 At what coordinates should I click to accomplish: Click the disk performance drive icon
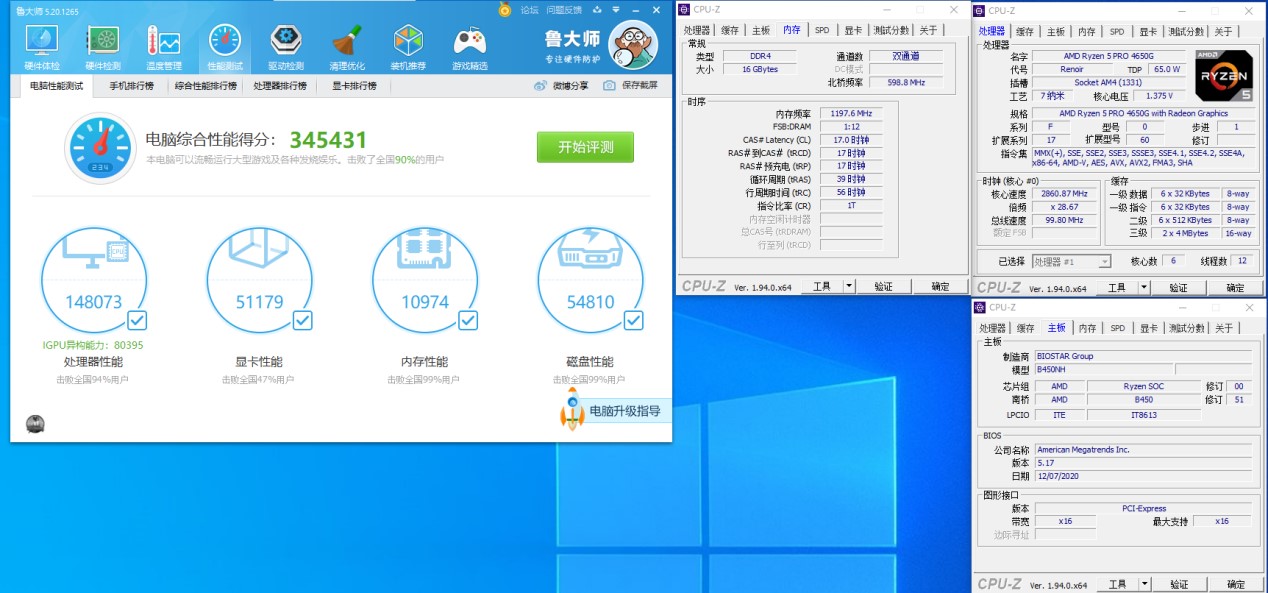click(x=590, y=250)
